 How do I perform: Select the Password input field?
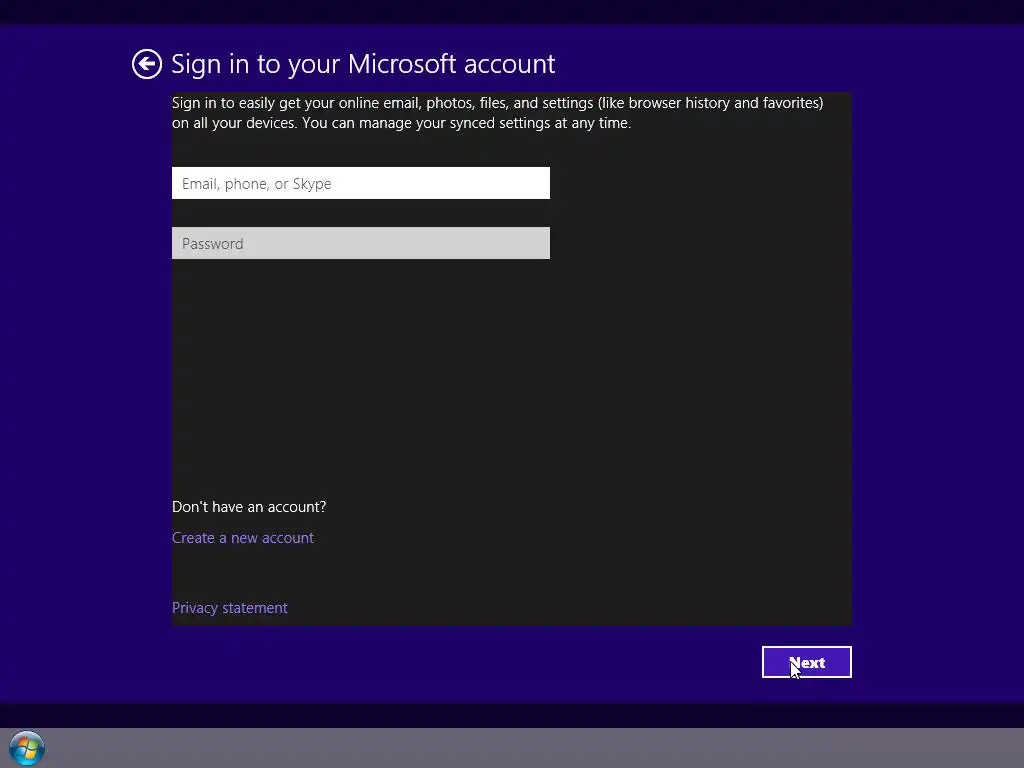(x=360, y=244)
